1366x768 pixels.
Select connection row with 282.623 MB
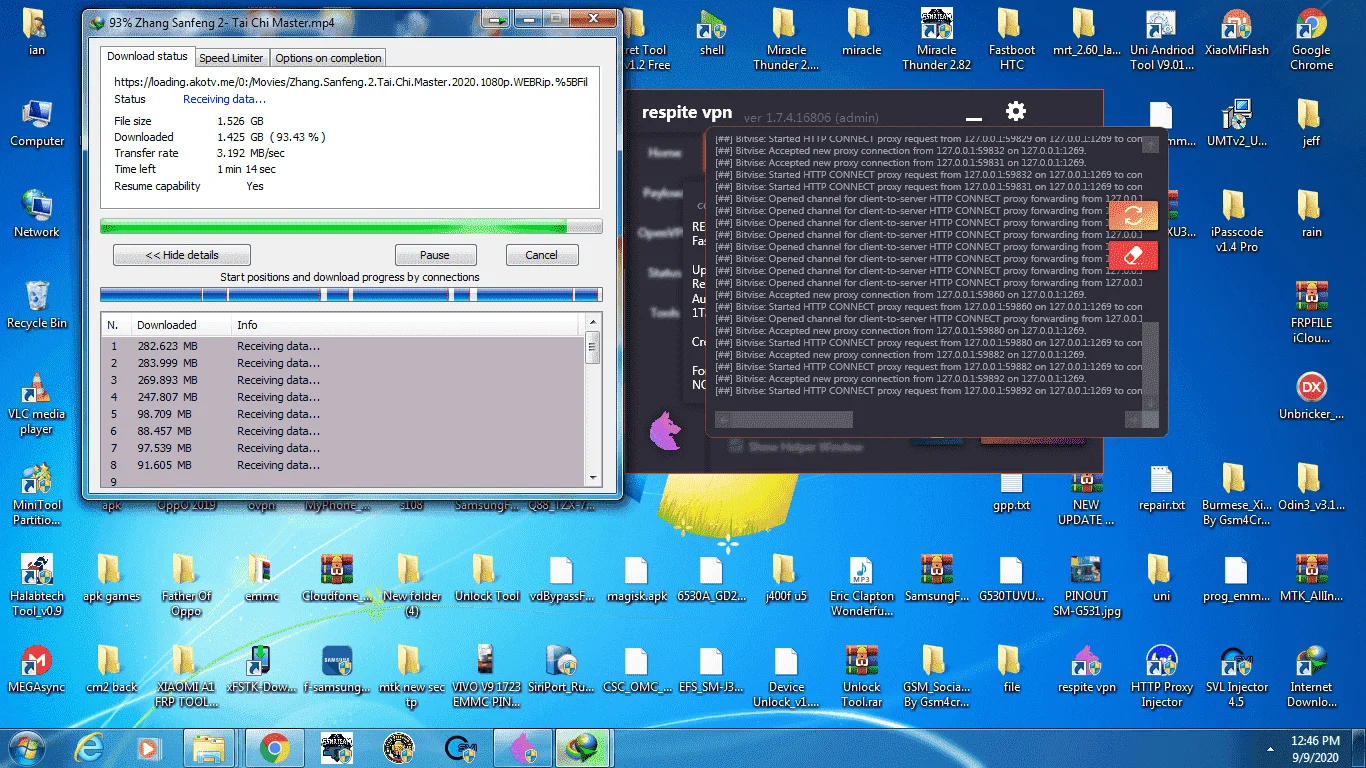pyautogui.click(x=343, y=346)
